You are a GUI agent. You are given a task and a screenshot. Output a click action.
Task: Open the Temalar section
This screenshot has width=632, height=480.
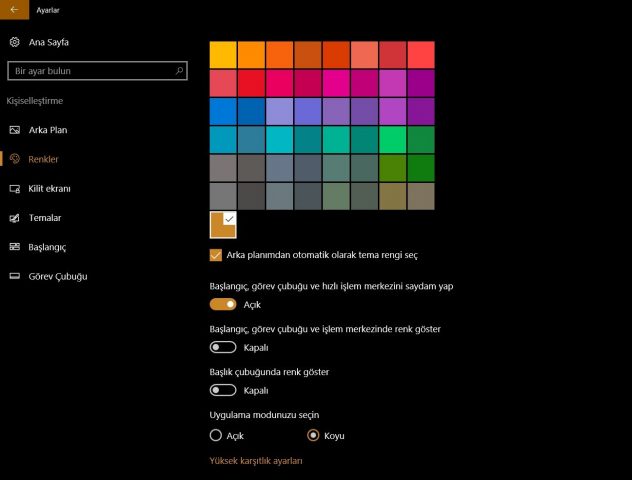click(45, 218)
